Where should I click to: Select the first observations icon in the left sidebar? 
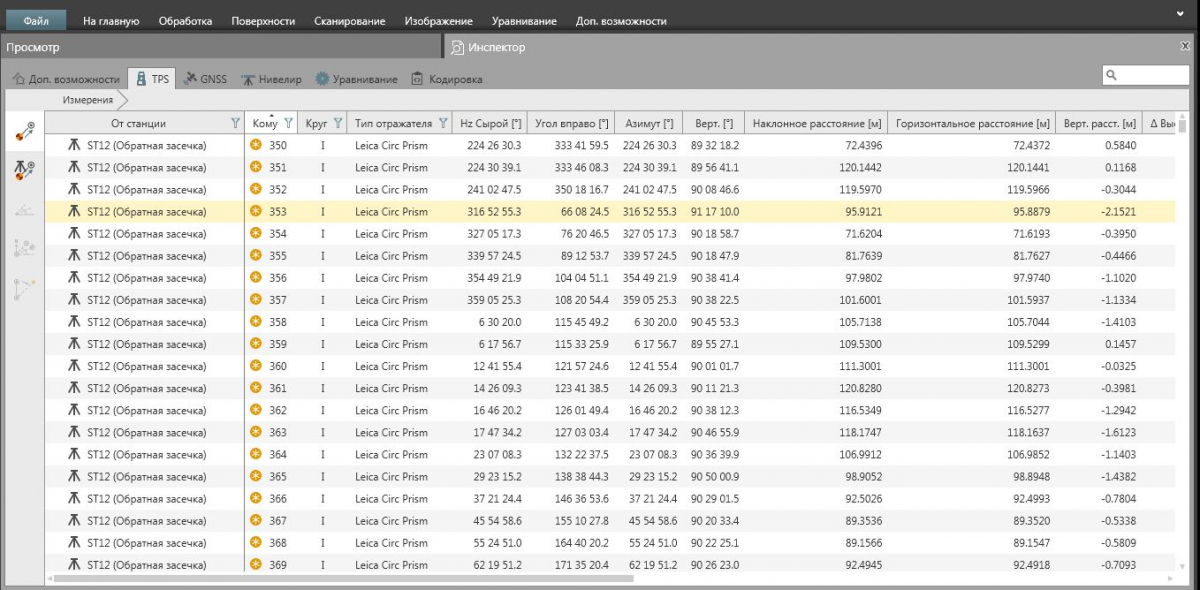[24, 131]
